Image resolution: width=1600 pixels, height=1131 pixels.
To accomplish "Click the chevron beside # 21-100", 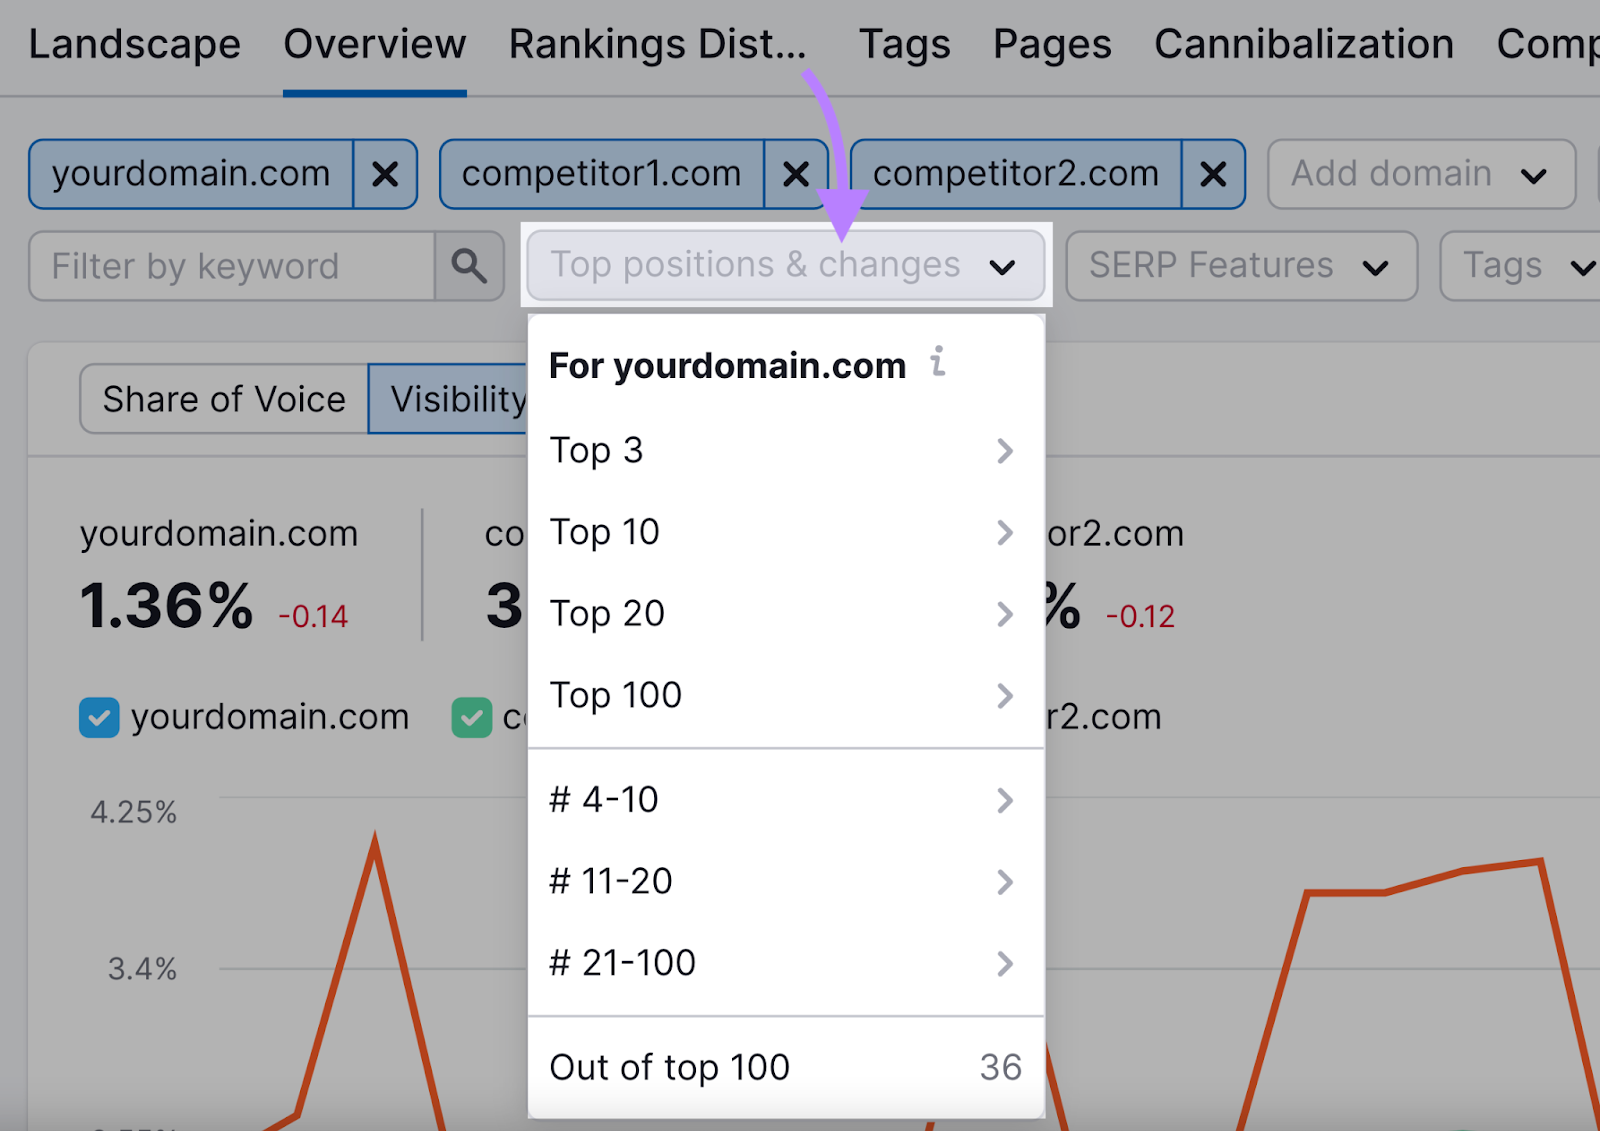I will 1005,963.
